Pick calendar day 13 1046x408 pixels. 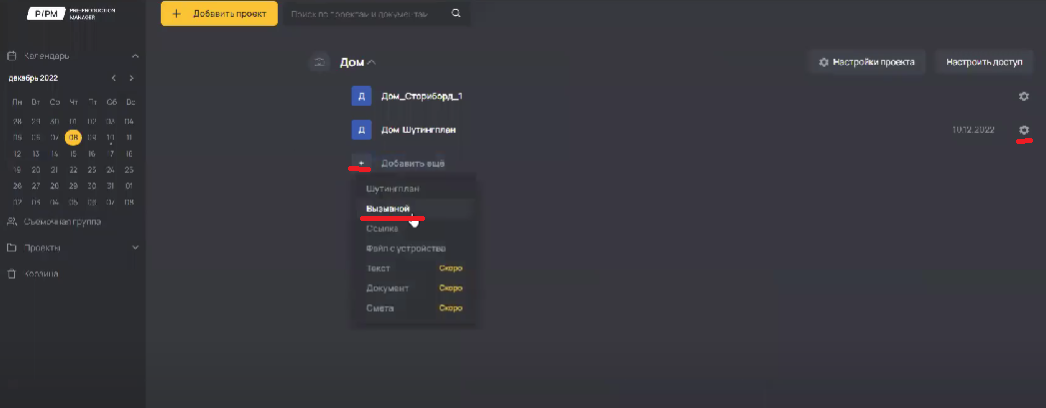[x=36, y=153]
